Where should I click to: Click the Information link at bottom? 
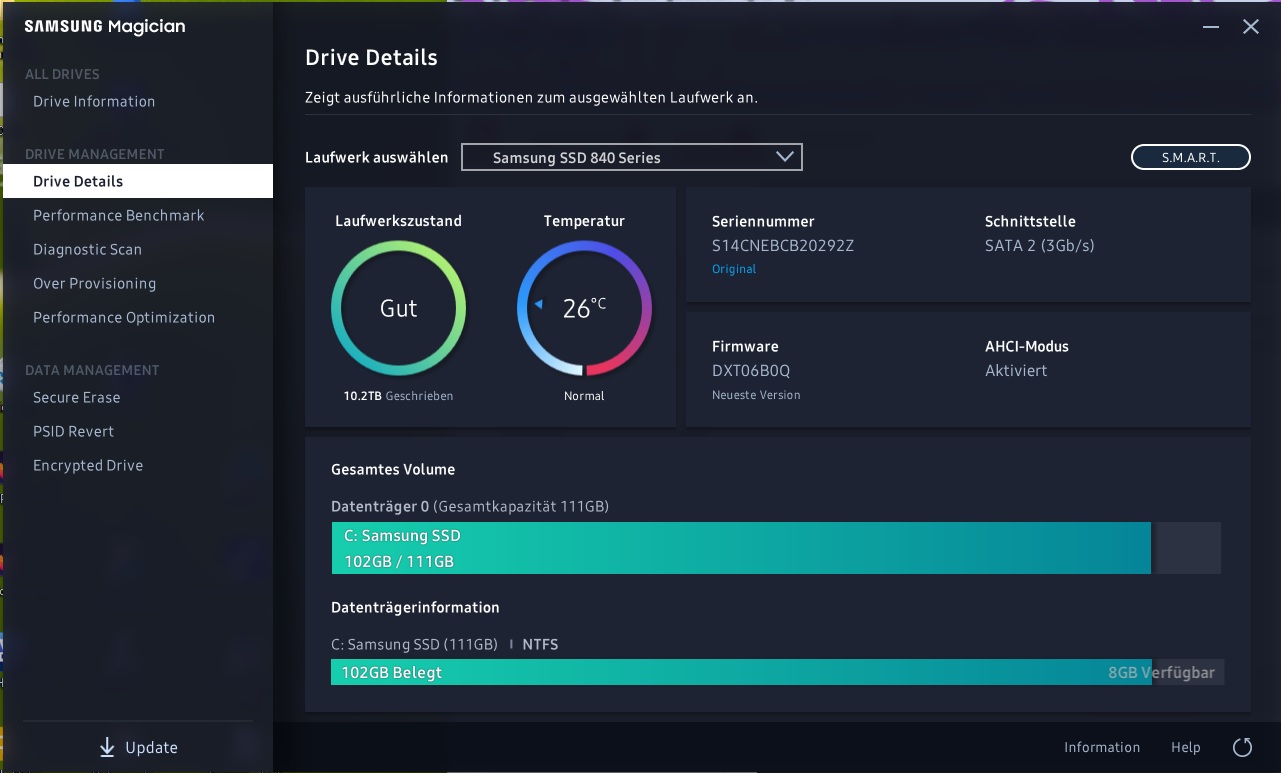point(1101,747)
